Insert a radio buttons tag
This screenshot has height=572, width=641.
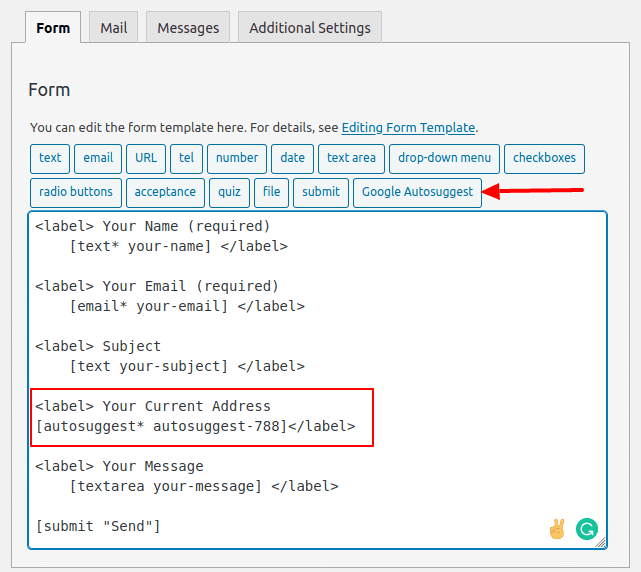point(76,193)
